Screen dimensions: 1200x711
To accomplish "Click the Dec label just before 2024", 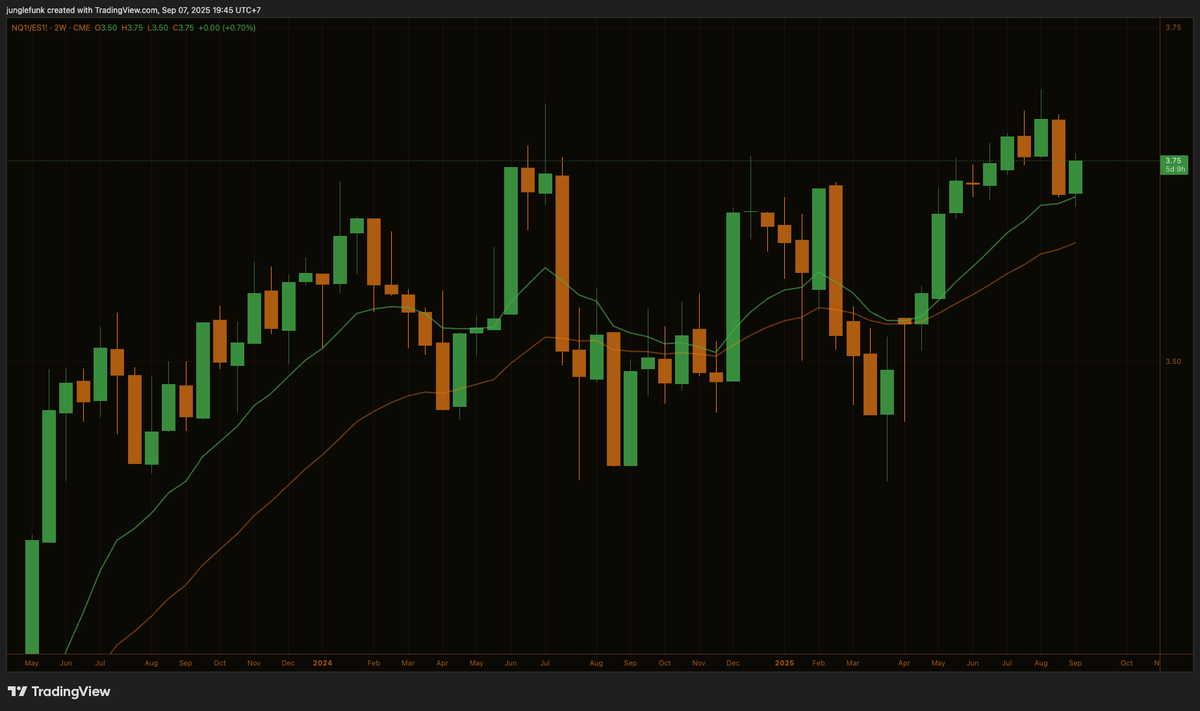I will [x=288, y=663].
